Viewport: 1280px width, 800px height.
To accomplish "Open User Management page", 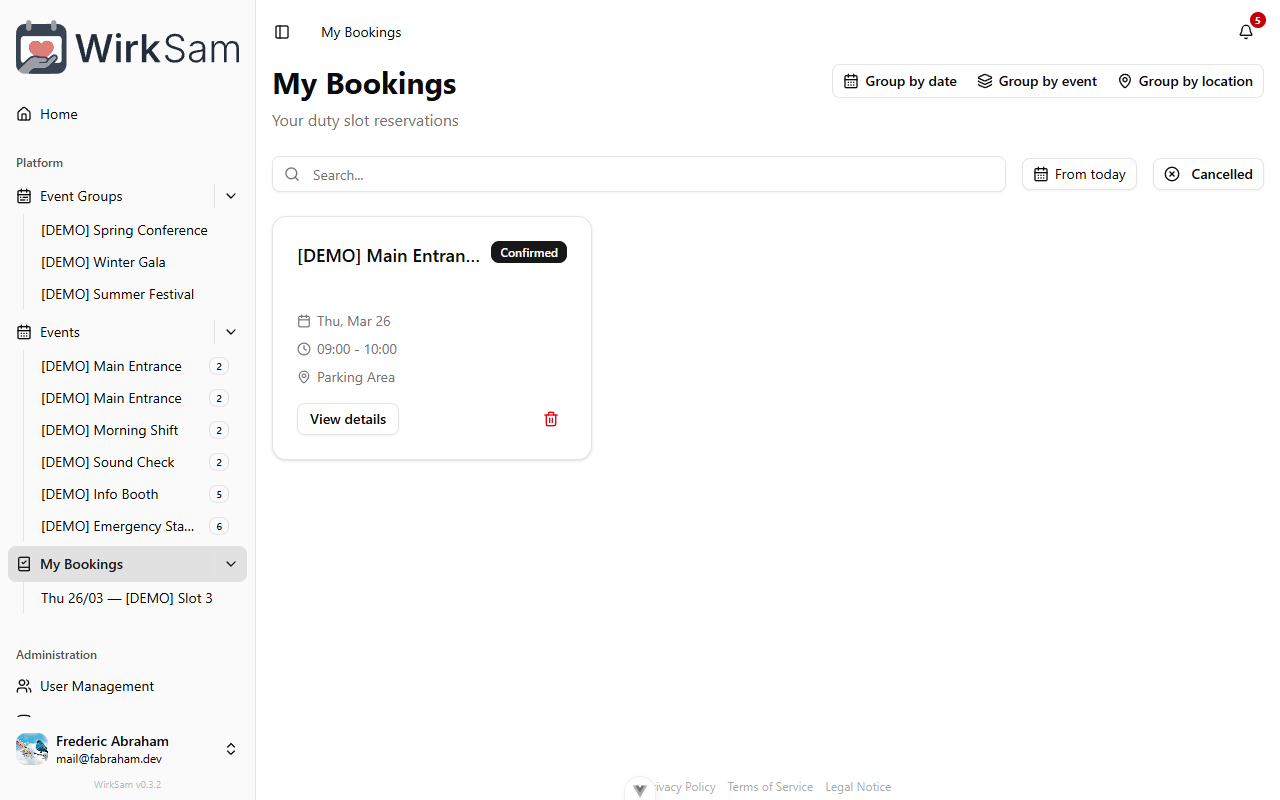I will (127, 686).
